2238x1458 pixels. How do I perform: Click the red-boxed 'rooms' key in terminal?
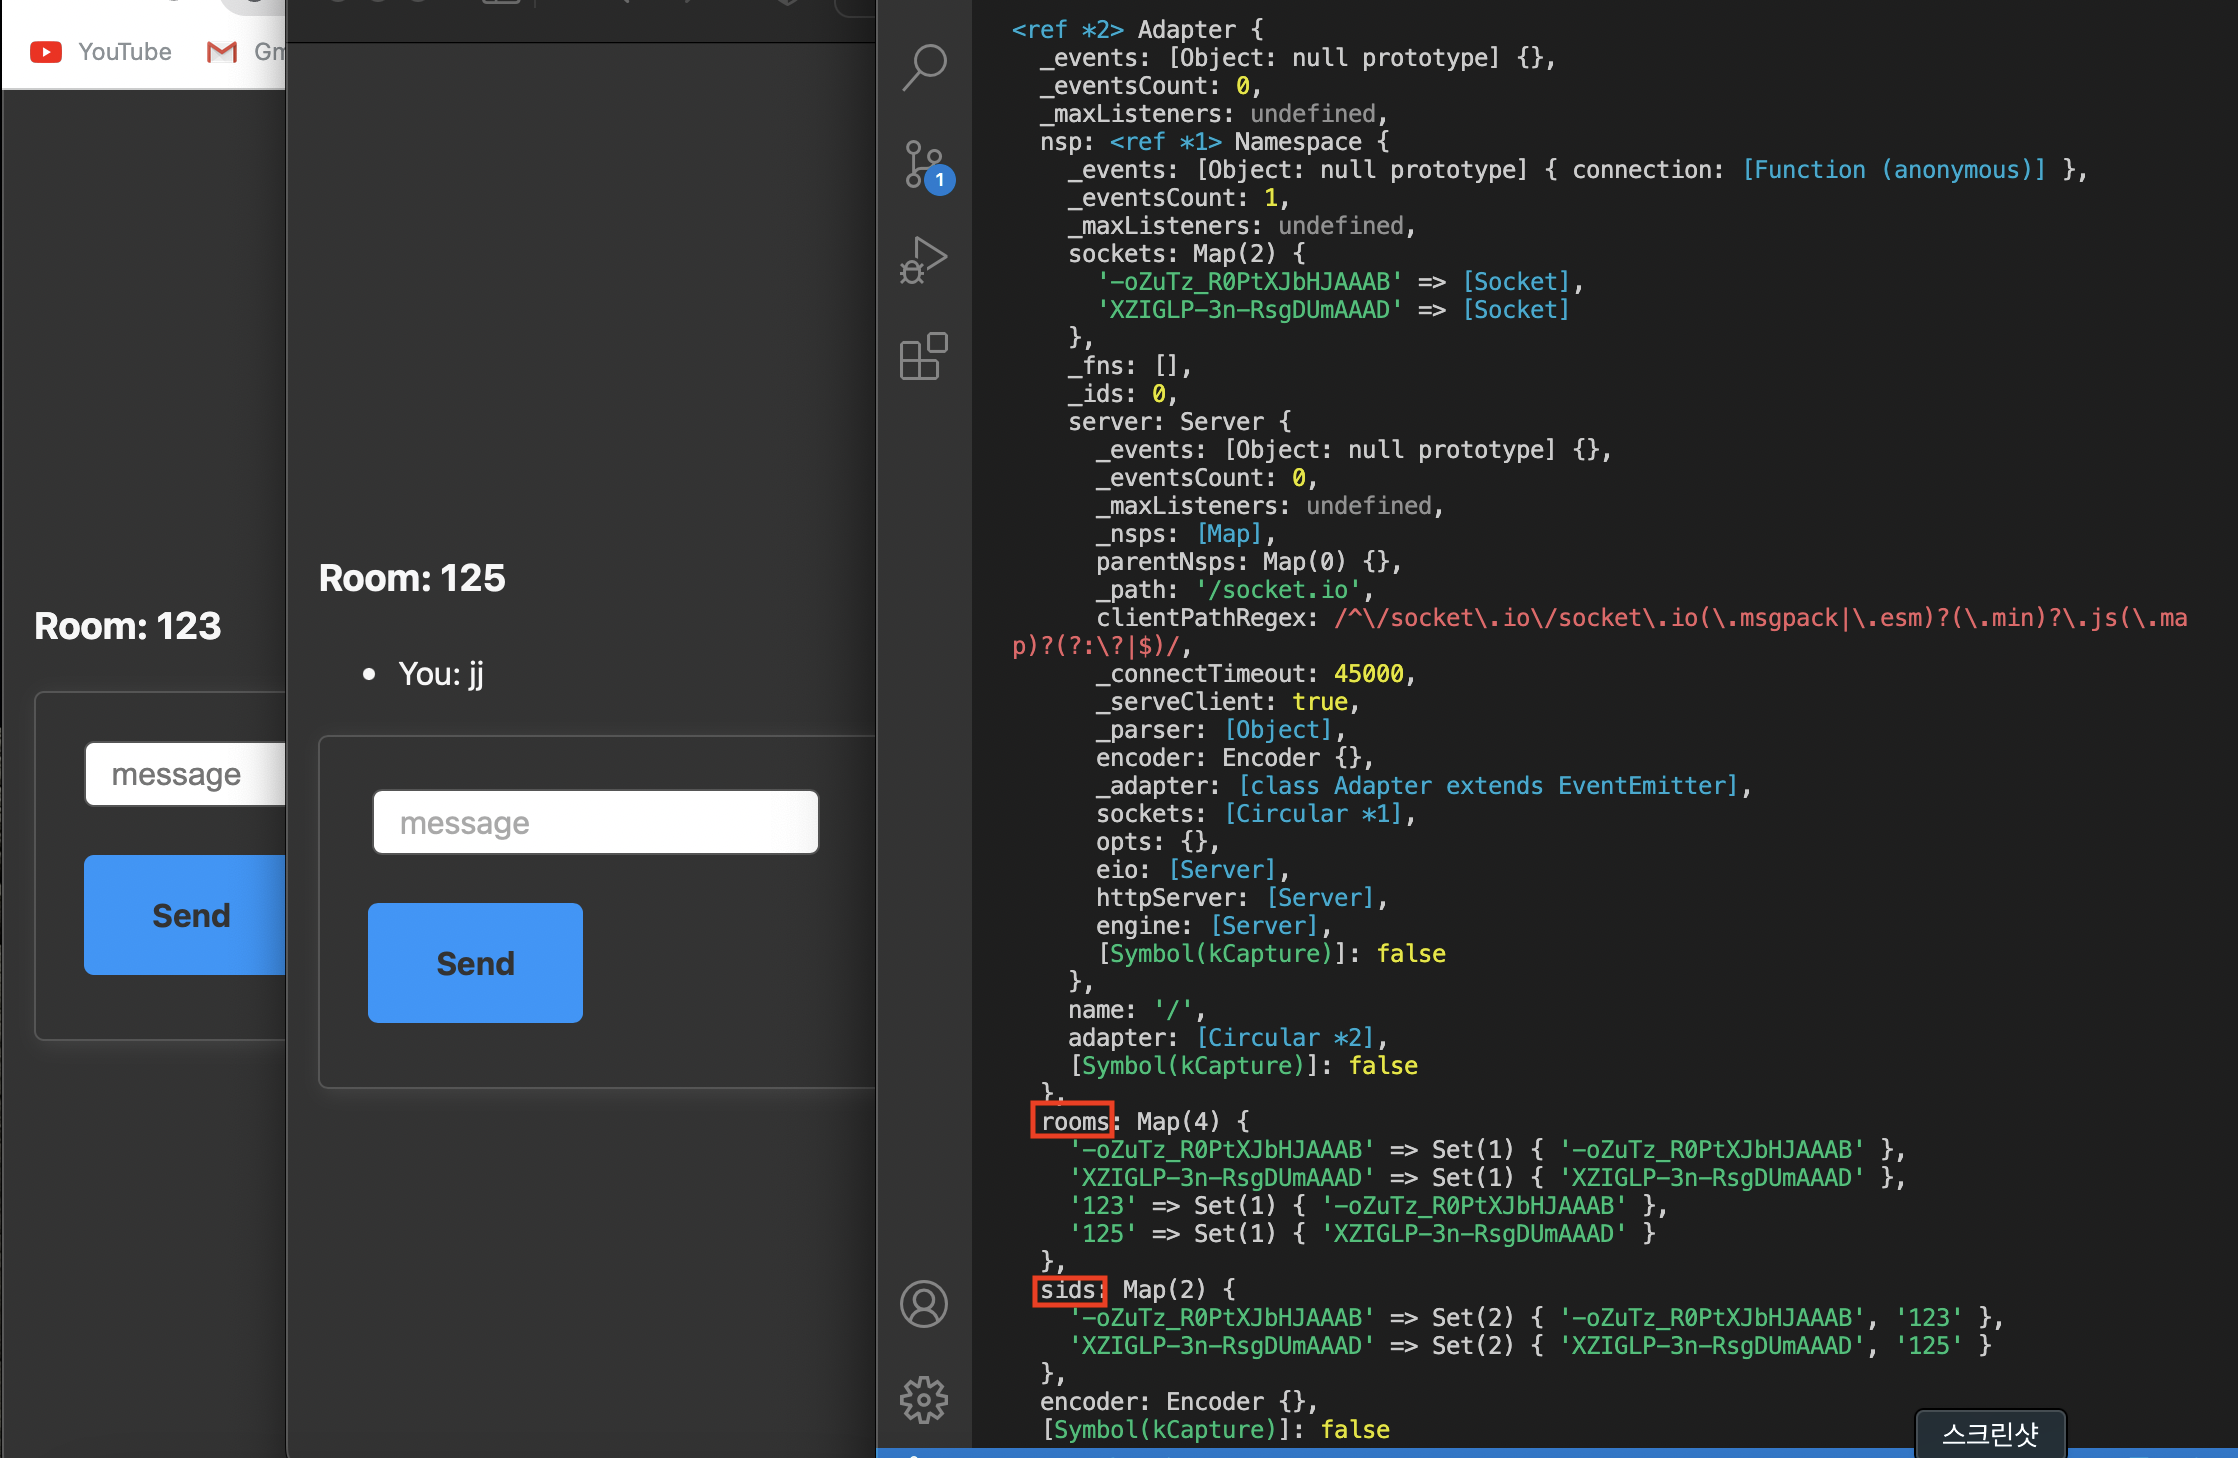pos(1073,1121)
